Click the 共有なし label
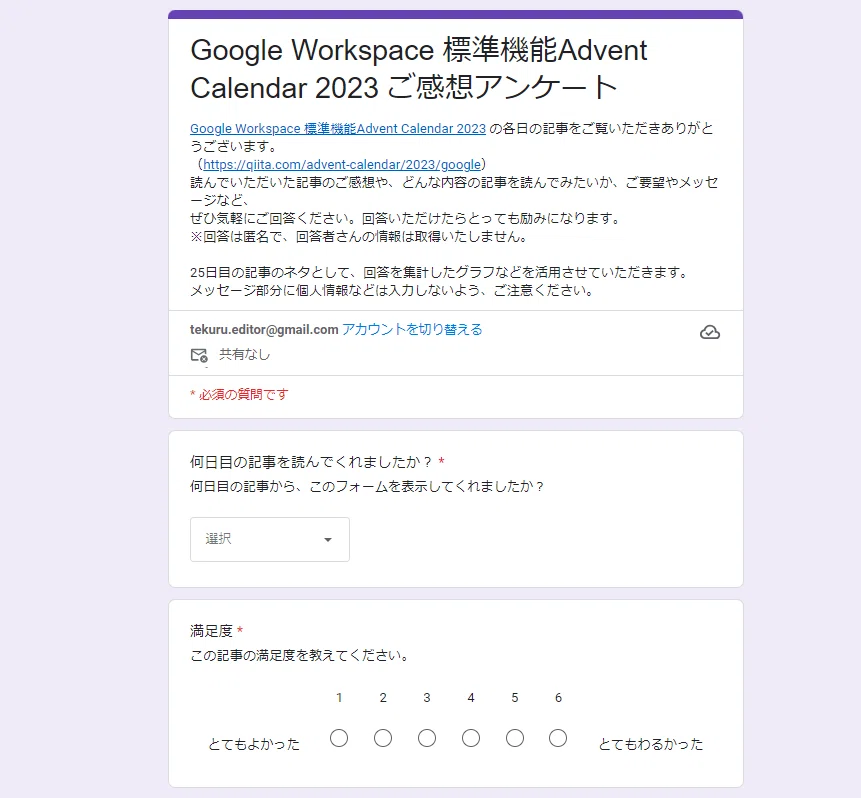 pyautogui.click(x=245, y=355)
